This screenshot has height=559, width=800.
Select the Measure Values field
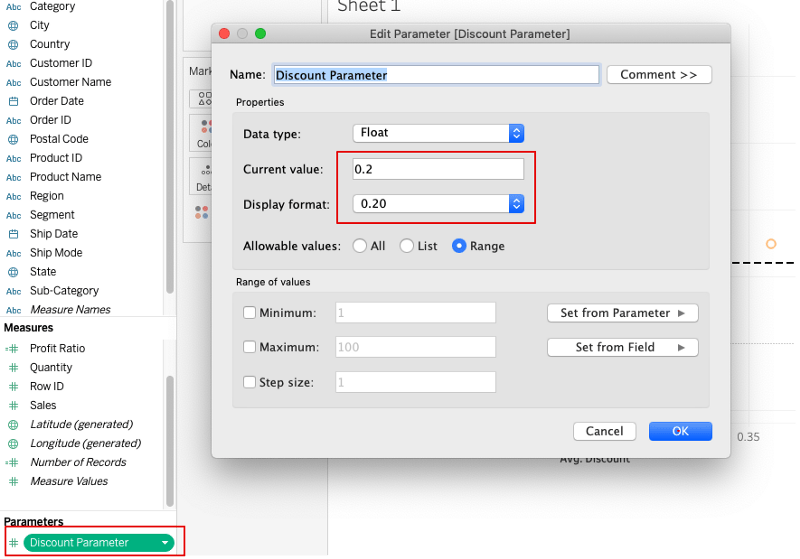point(69,481)
